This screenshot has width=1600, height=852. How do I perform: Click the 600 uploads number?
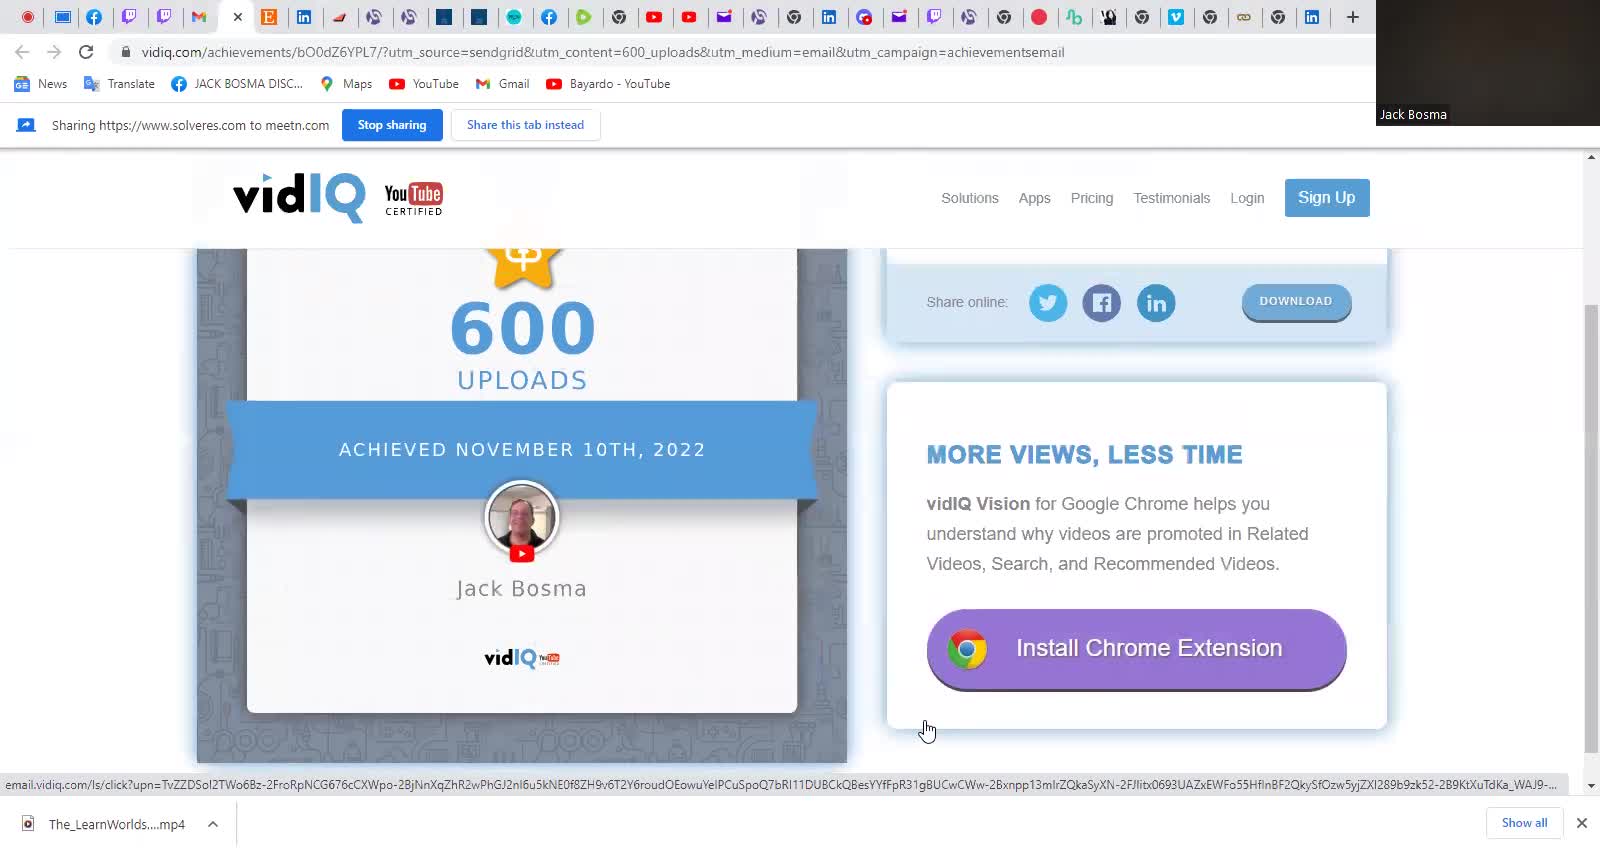(x=522, y=329)
